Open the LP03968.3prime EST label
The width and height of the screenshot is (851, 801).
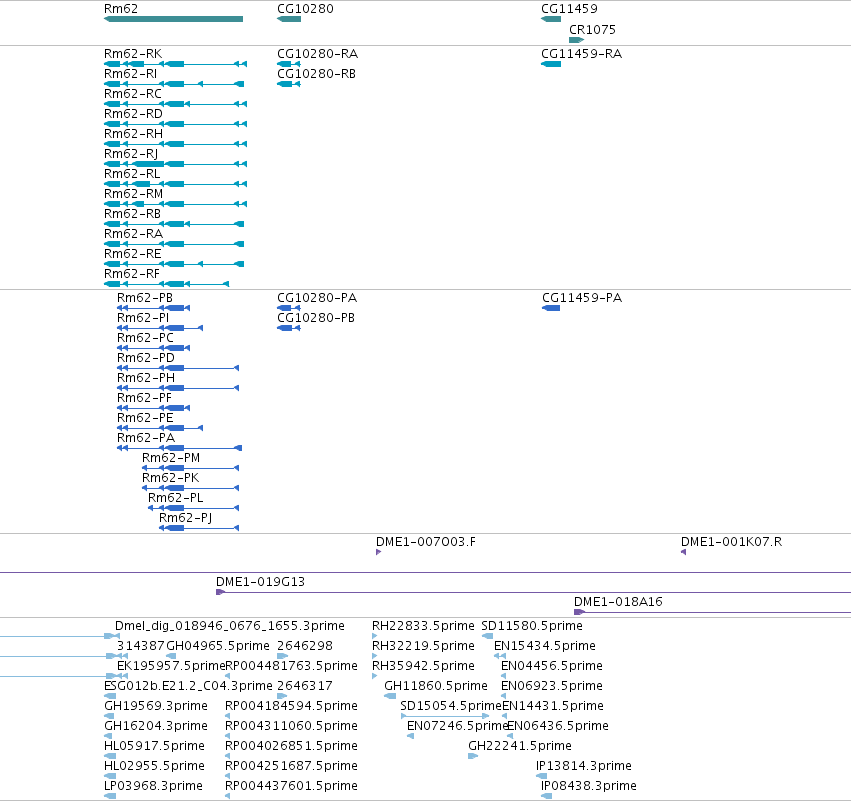click(153, 786)
